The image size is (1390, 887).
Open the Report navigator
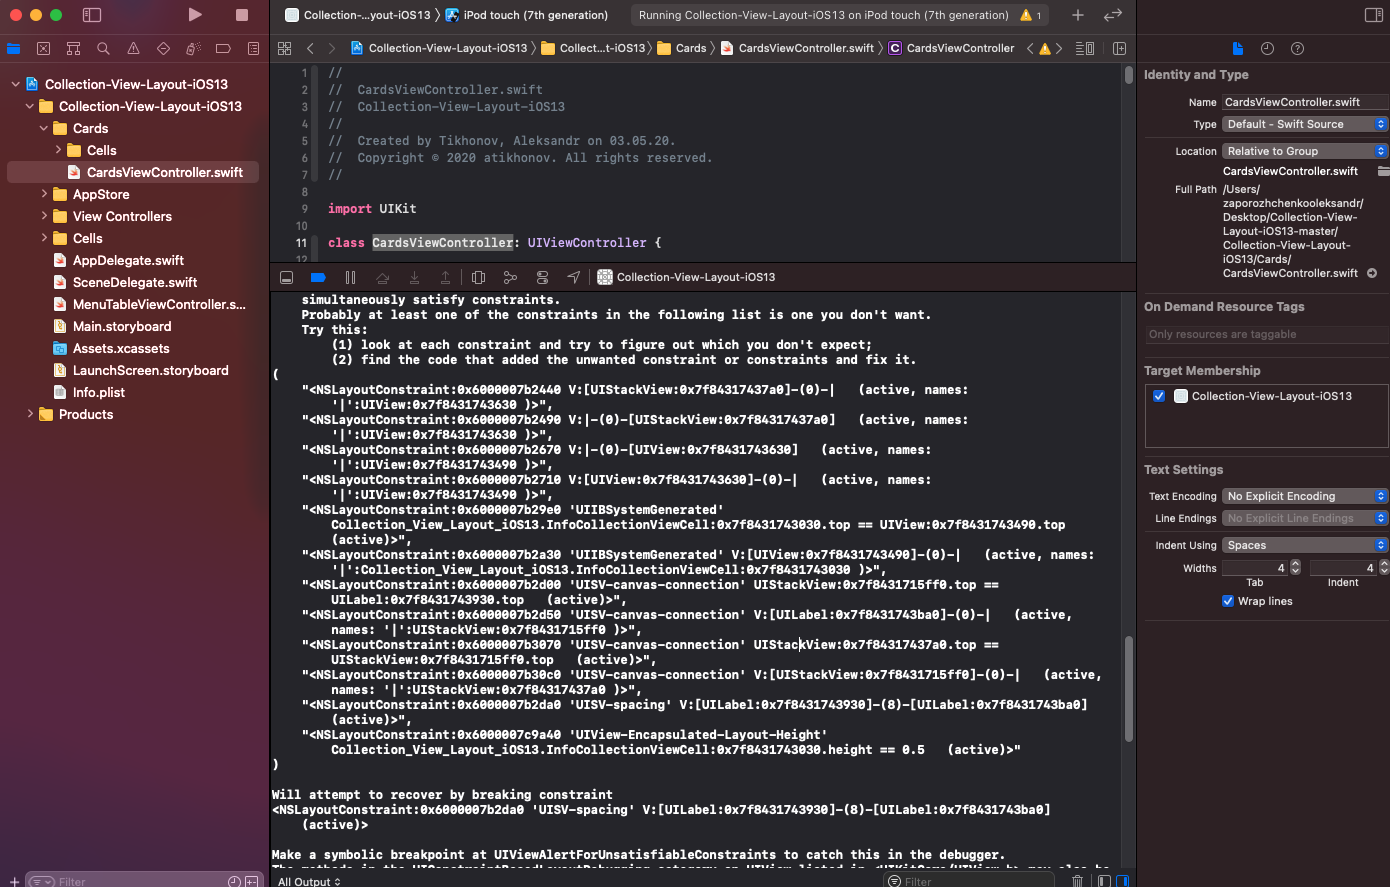click(x=253, y=48)
